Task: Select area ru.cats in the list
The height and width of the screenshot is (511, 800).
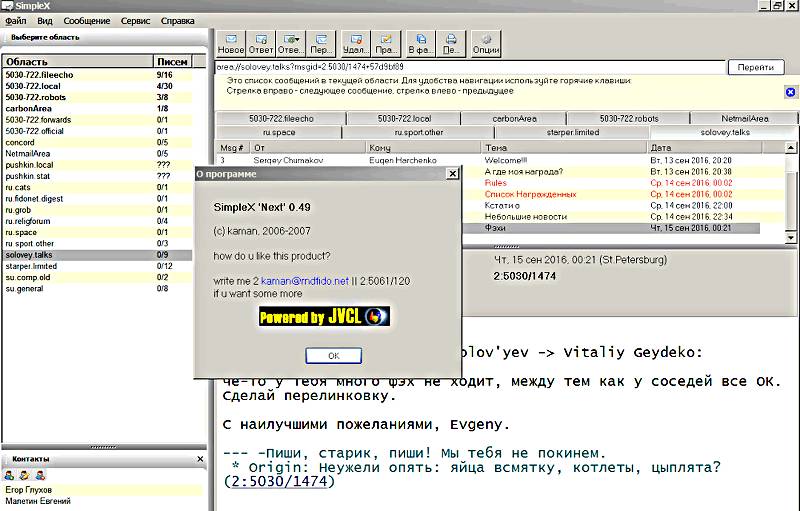Action: pyautogui.click(x=97, y=187)
